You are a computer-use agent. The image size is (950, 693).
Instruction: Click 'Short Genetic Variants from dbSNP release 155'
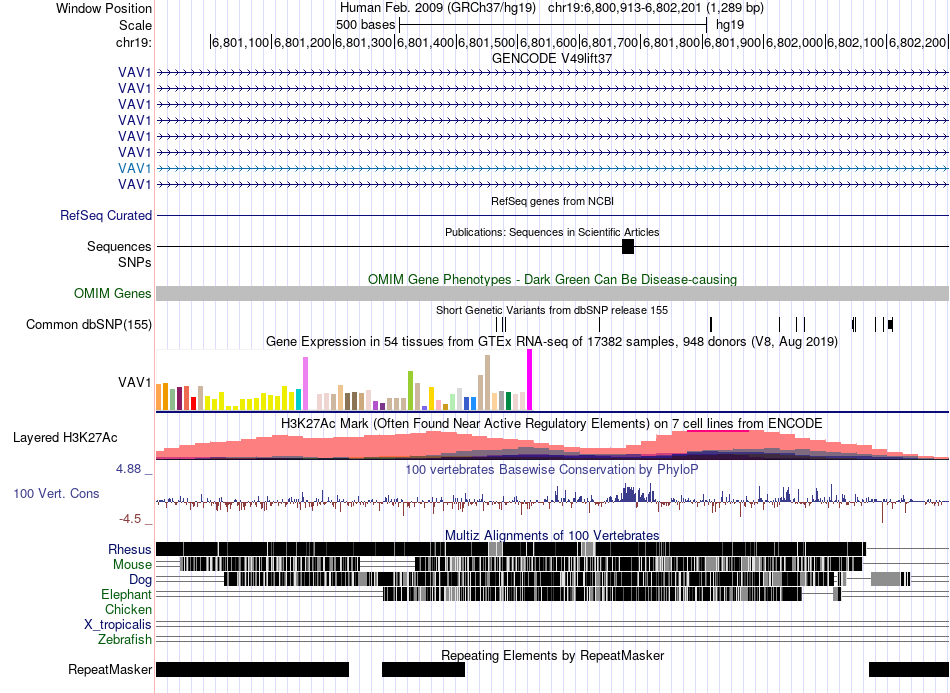pos(552,310)
